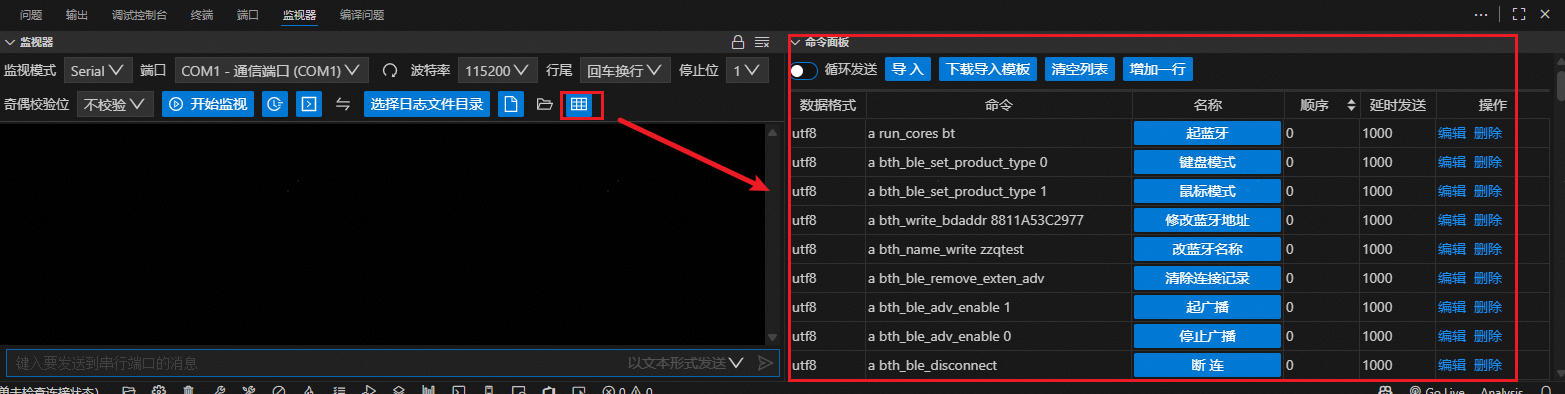
Task: Send the 鼠标模式 command
Action: 1208,191
